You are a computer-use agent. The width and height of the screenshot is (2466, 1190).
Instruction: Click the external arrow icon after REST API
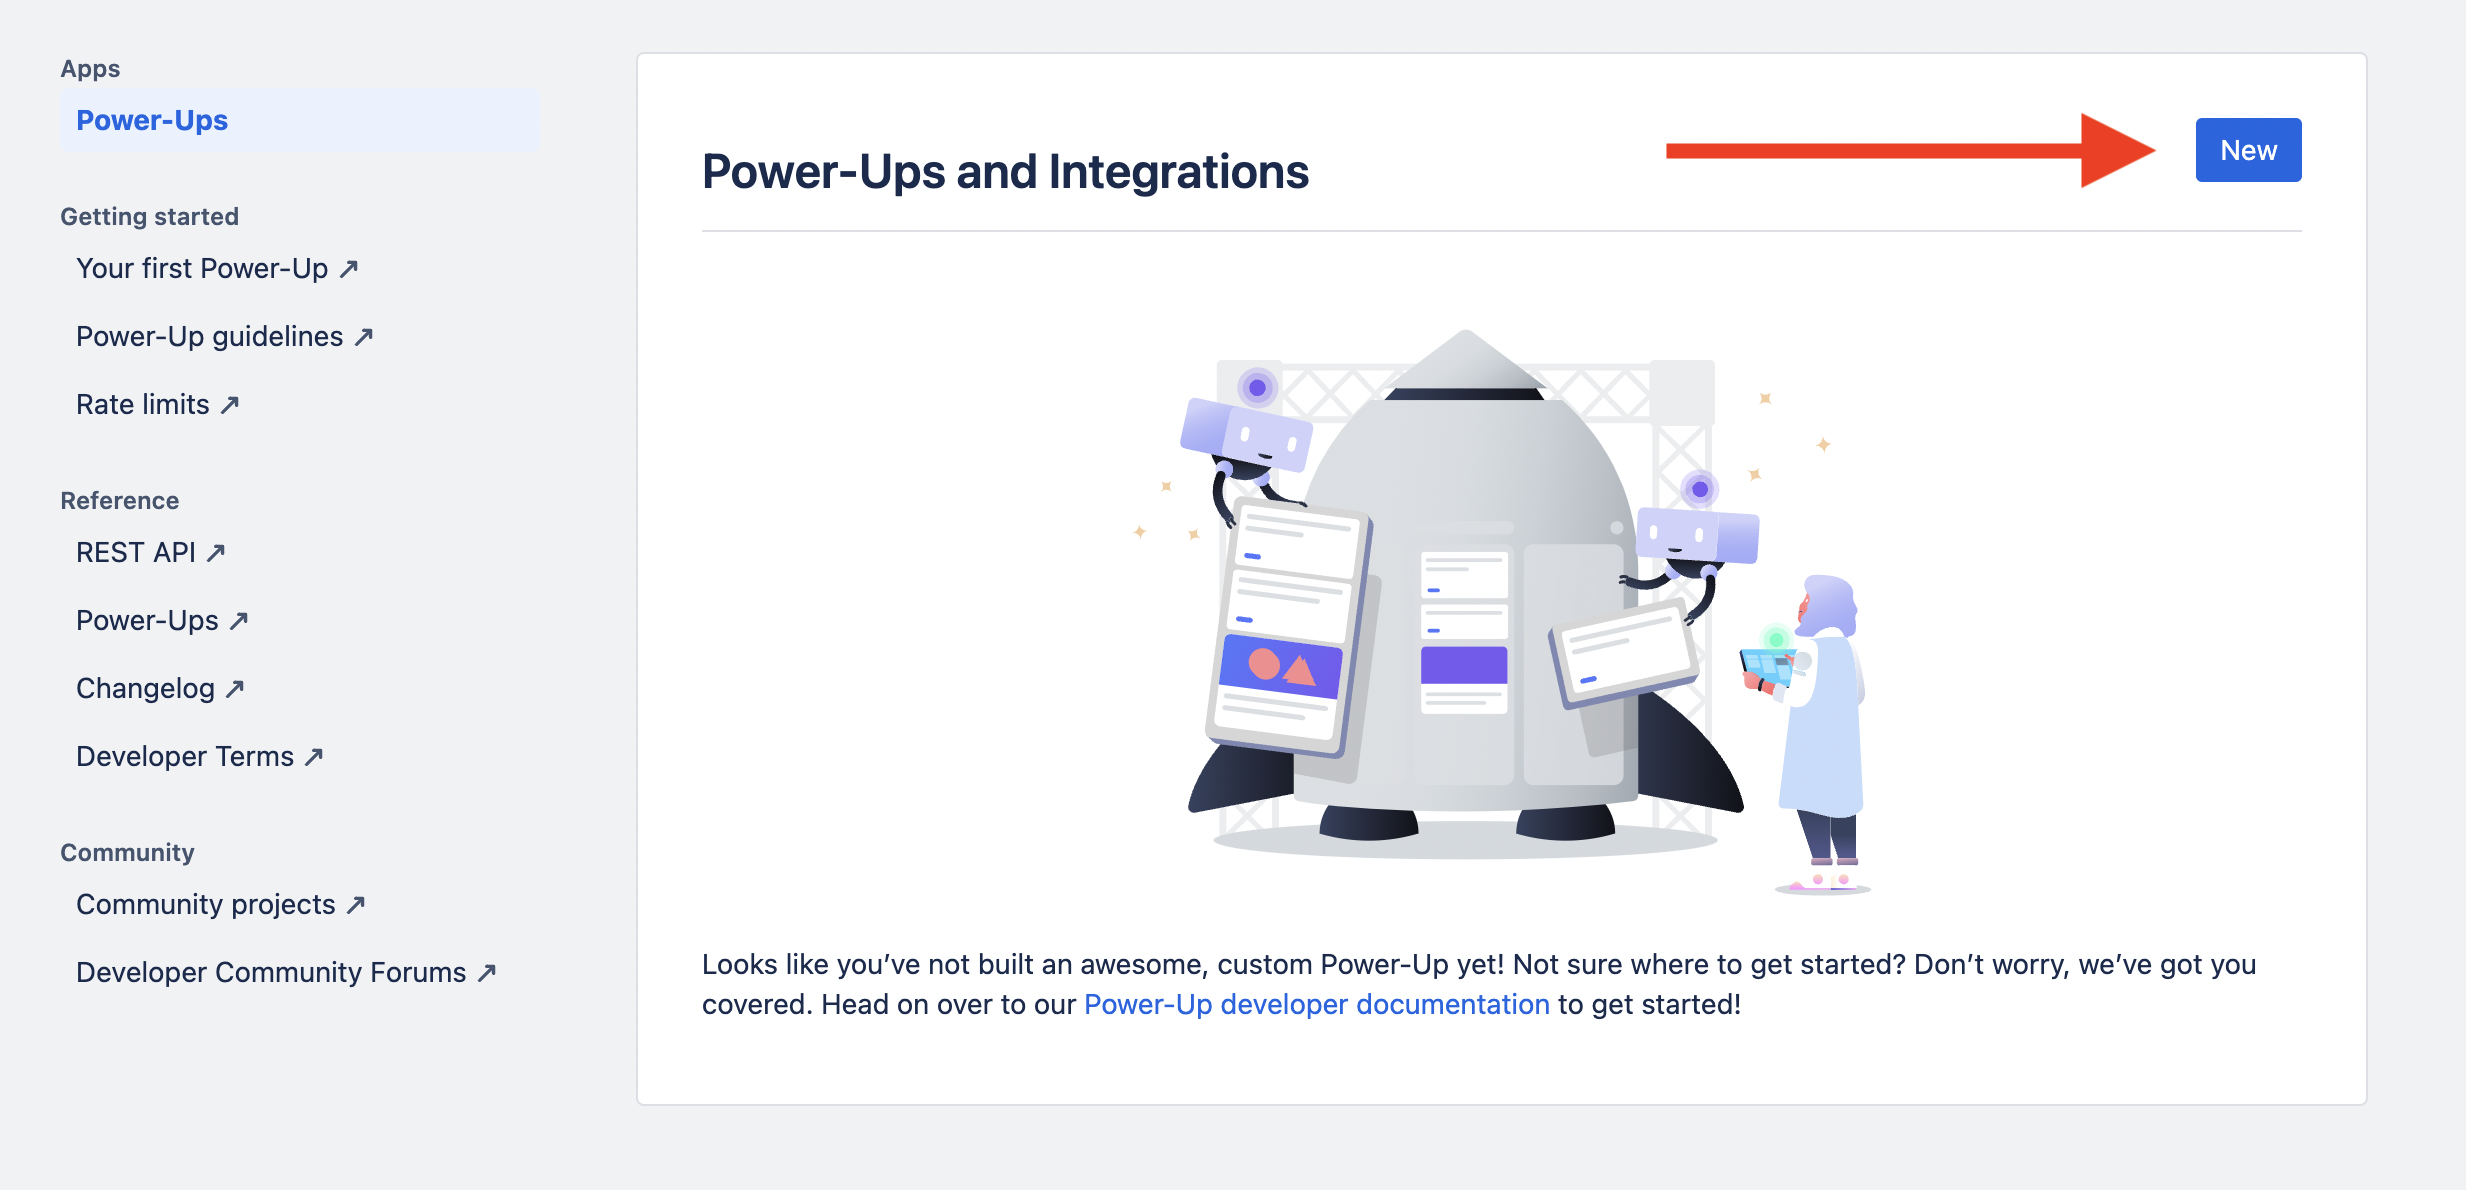click(x=216, y=553)
